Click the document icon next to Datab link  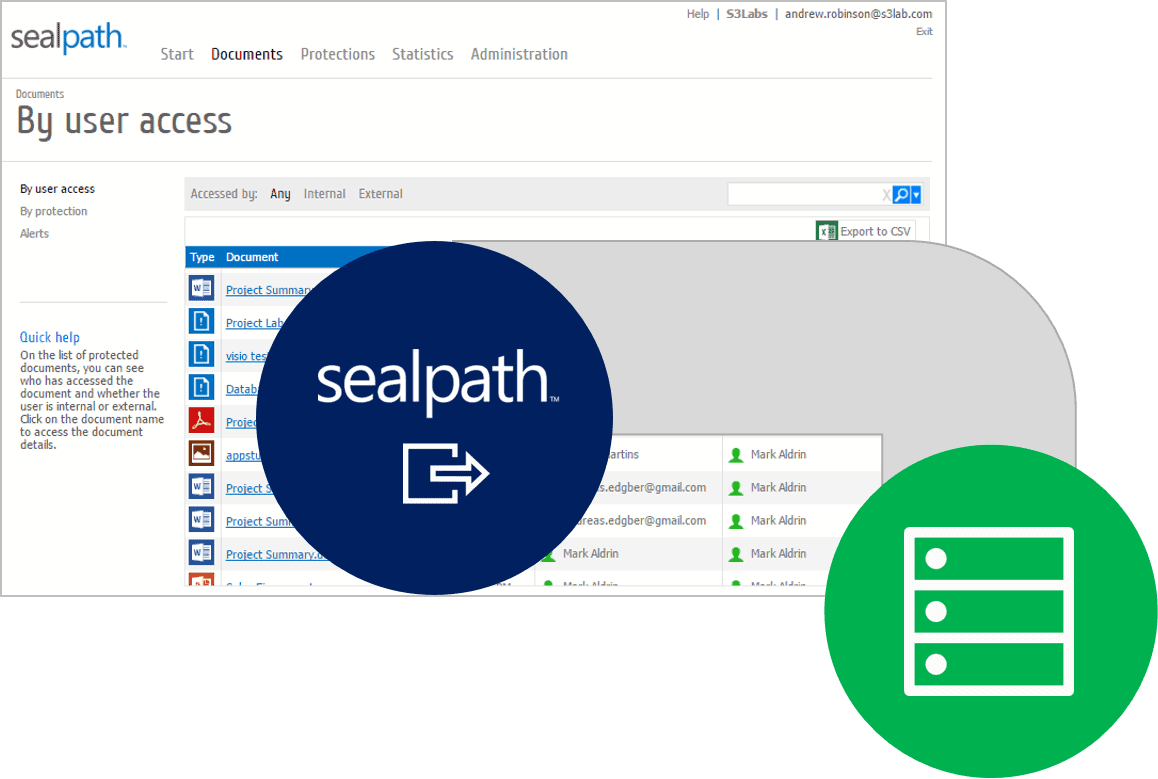click(201, 387)
